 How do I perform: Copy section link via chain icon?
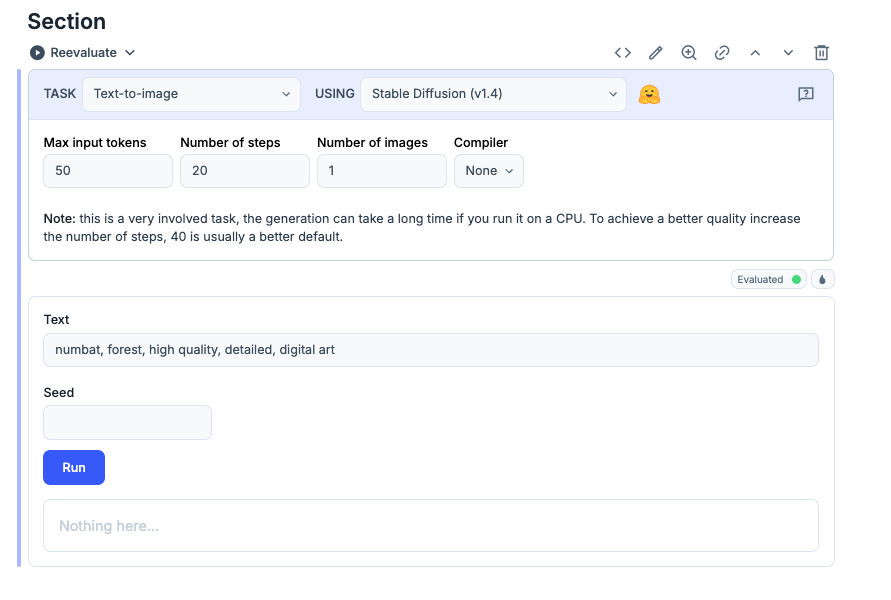click(722, 53)
